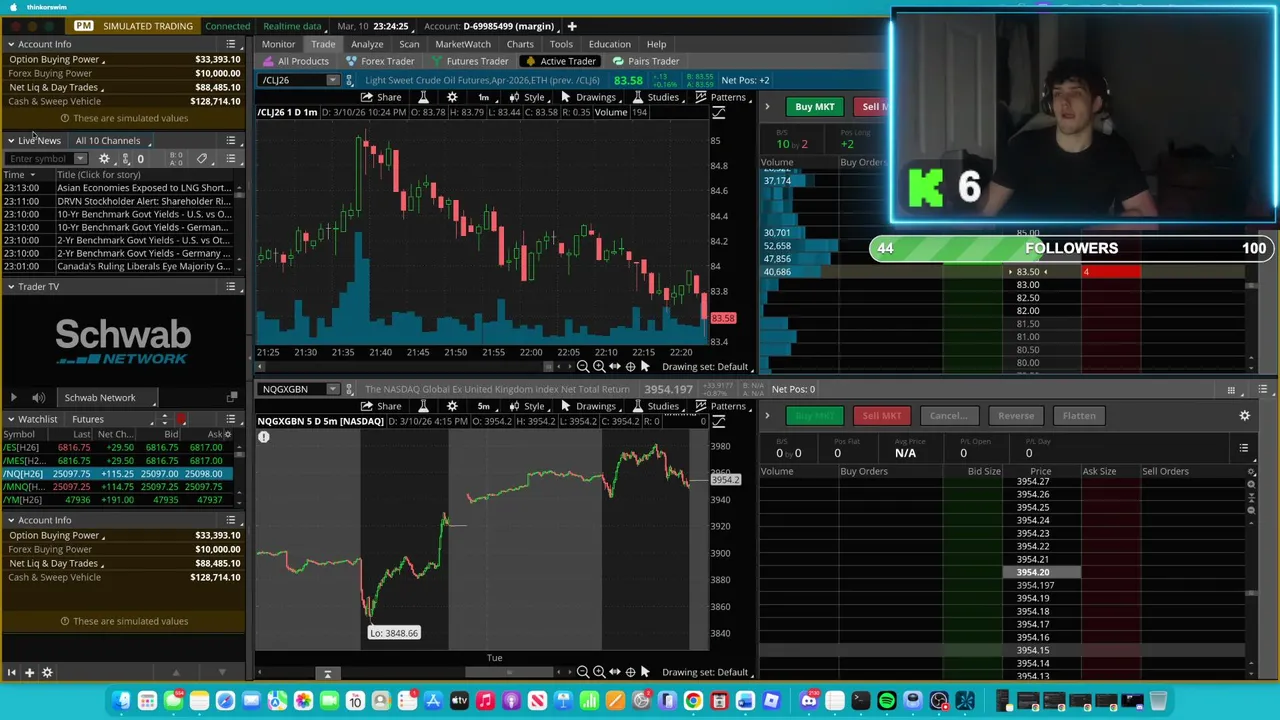Open chart settings gear on CLJ26 chart
The width and height of the screenshot is (1280, 720).
coord(452,97)
